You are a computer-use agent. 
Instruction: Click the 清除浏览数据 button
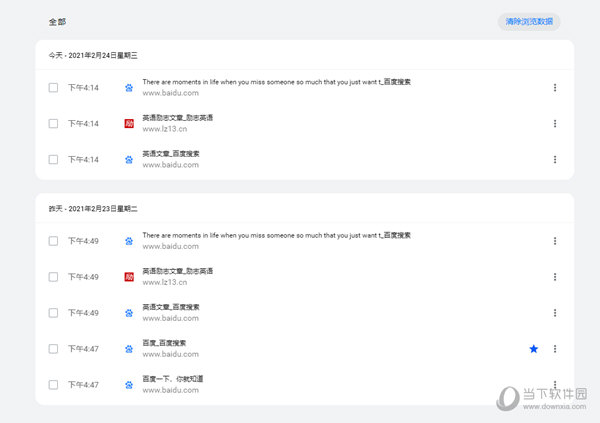(x=529, y=21)
